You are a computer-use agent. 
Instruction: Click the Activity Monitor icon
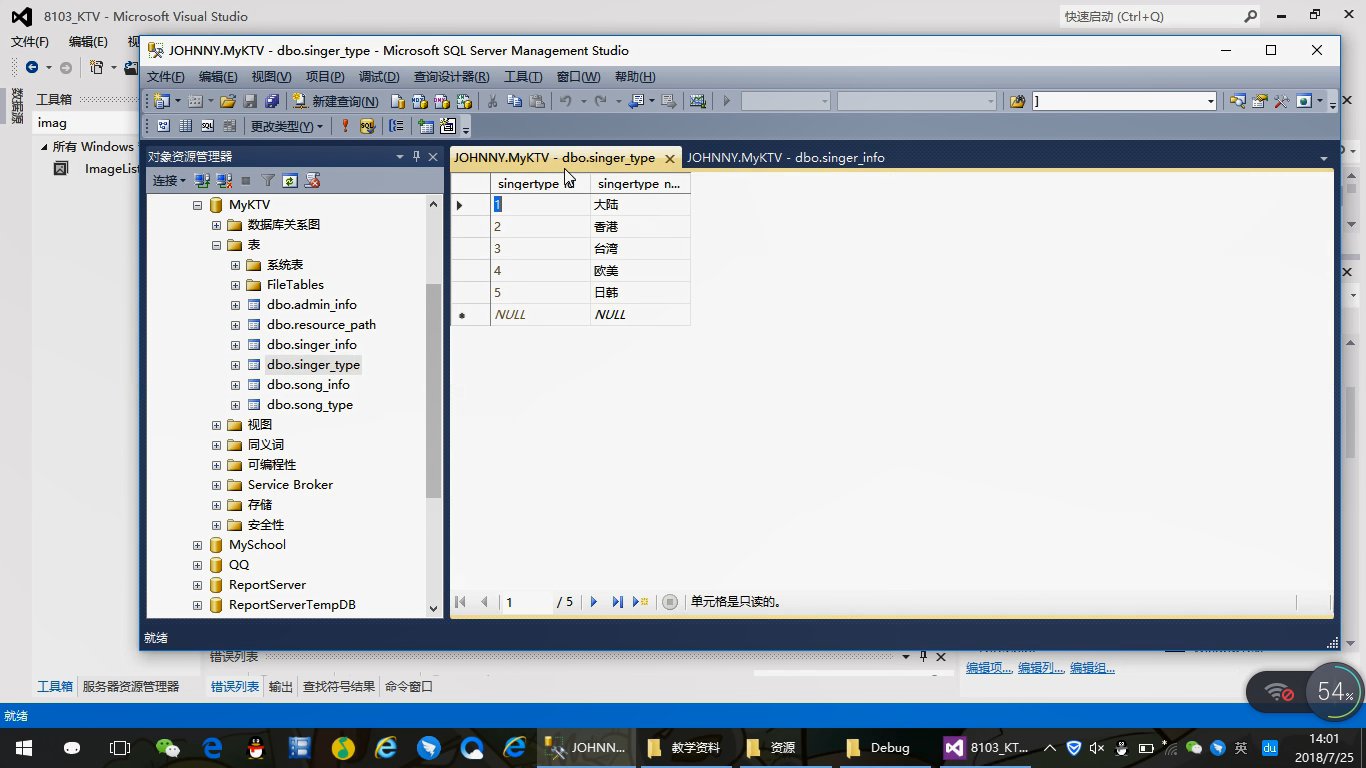pyautogui.click(x=698, y=101)
